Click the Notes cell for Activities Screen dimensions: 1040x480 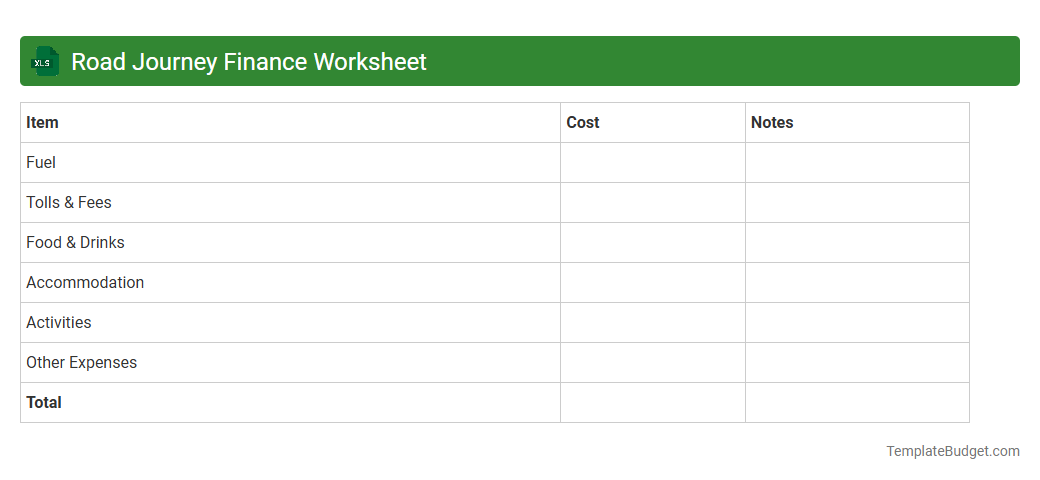pyautogui.click(x=857, y=323)
